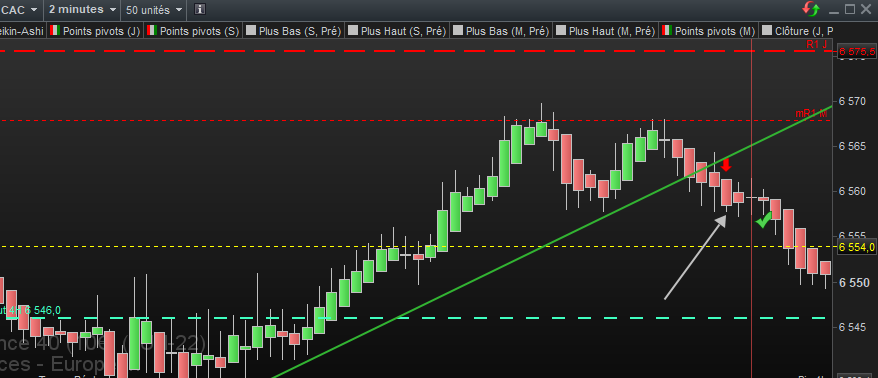
Task: Open the 50 unités dropdown
Action: pyautogui.click(x=155, y=10)
